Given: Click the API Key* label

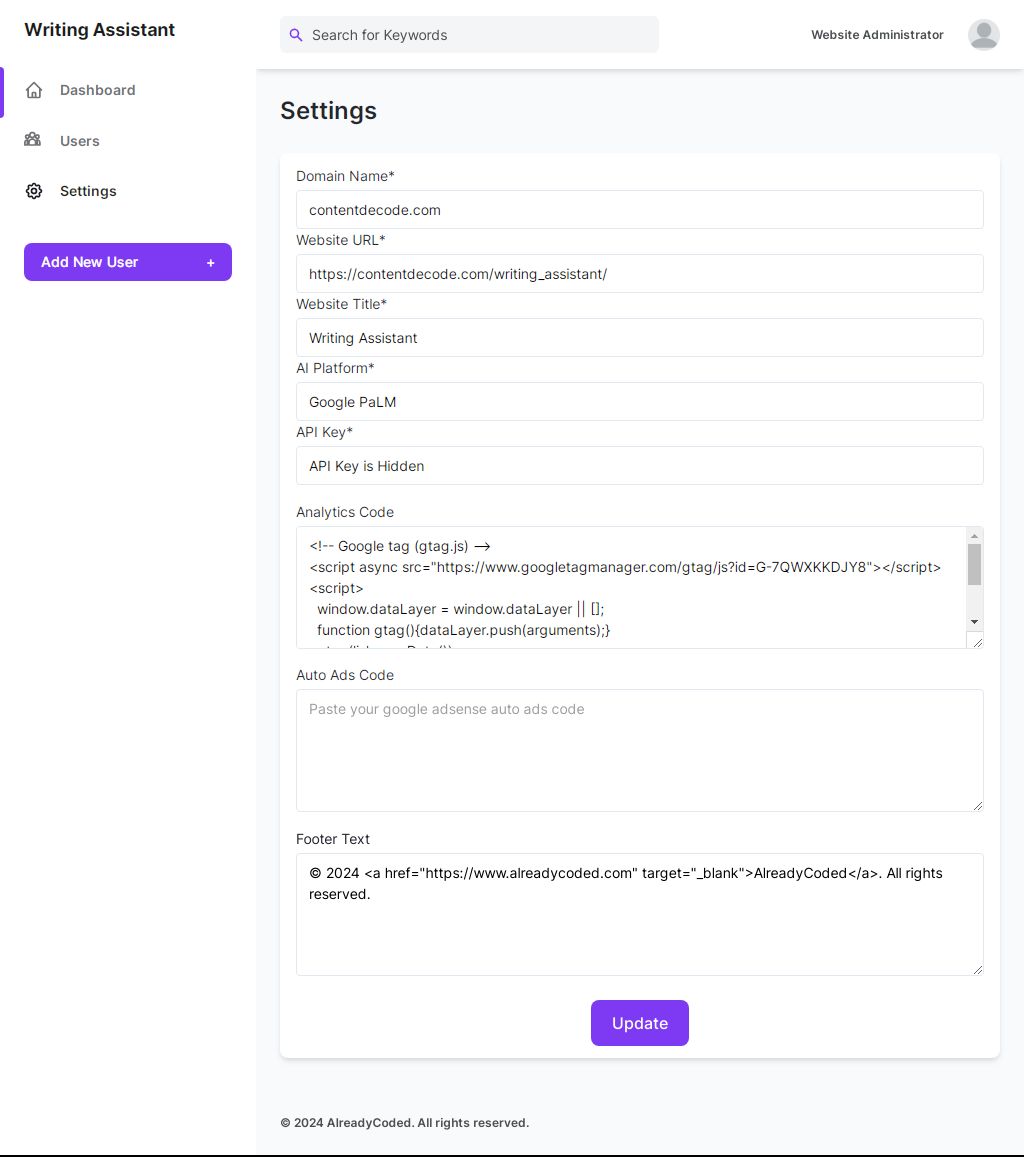Looking at the screenshot, I should [x=325, y=432].
